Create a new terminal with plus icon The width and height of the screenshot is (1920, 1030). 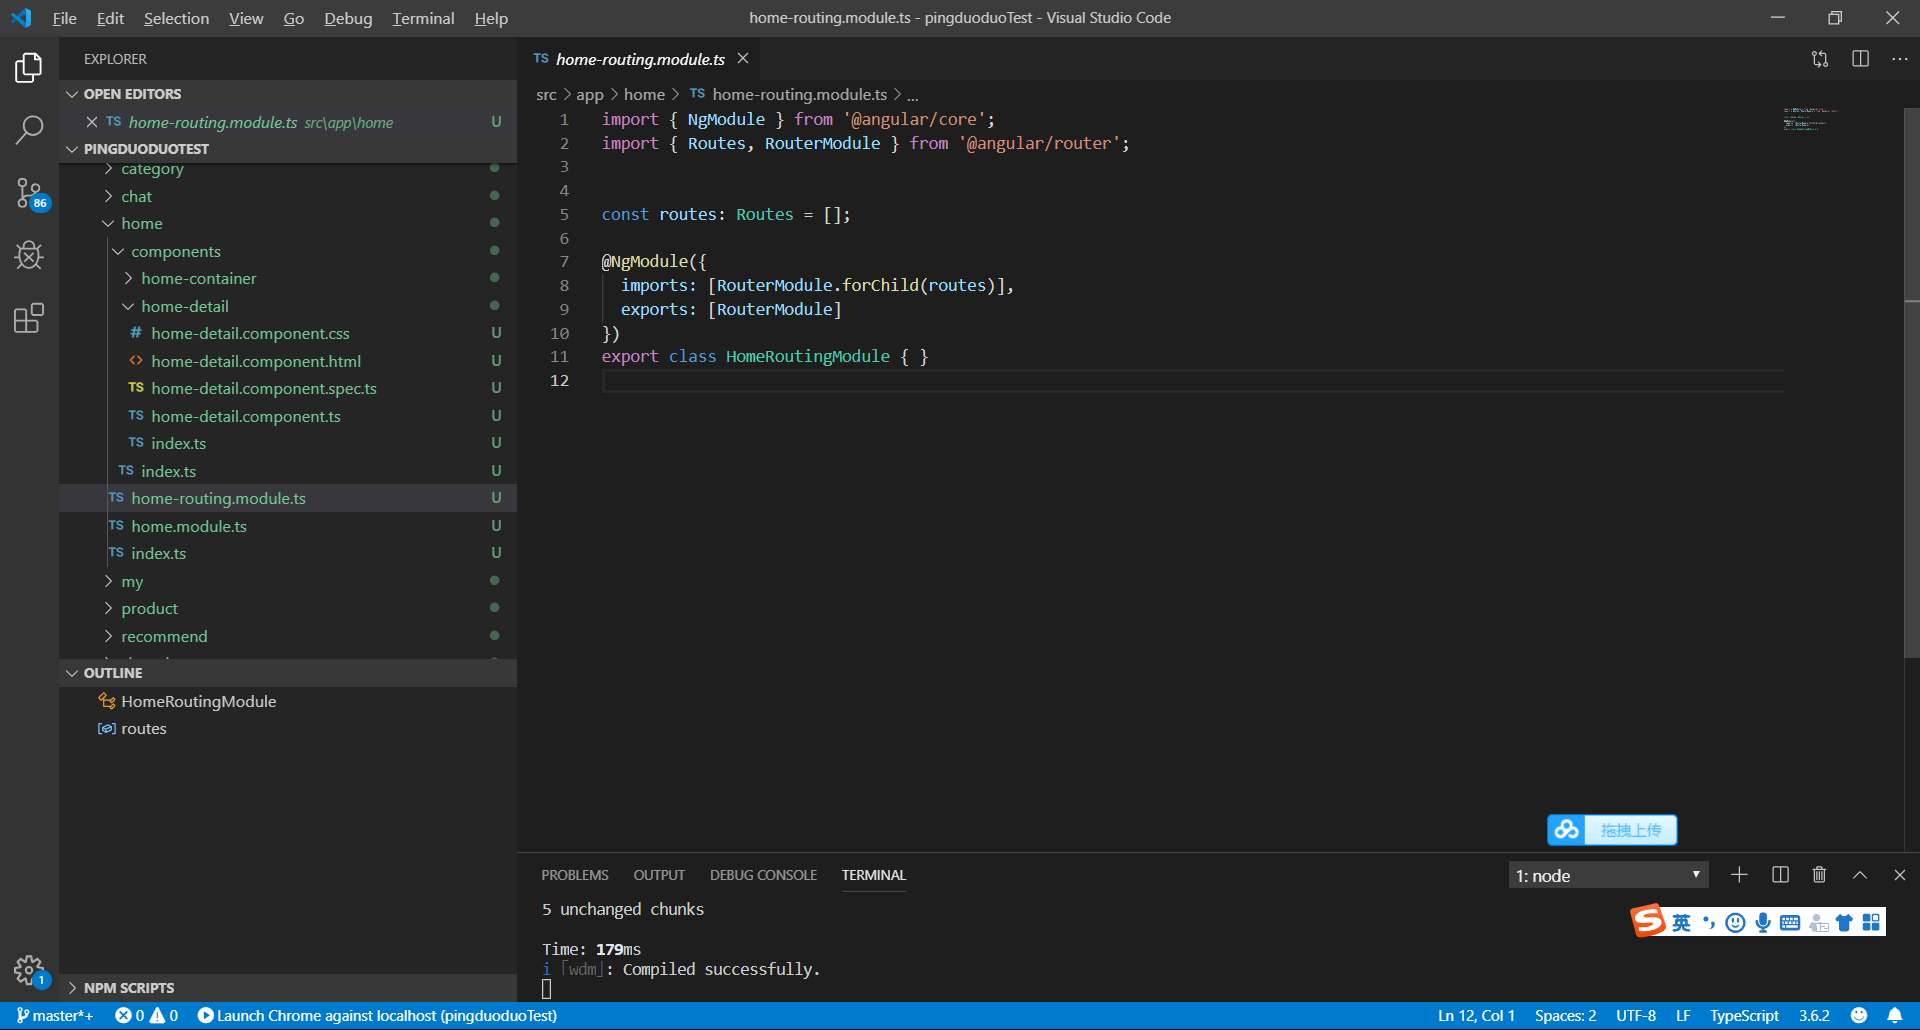(x=1739, y=875)
